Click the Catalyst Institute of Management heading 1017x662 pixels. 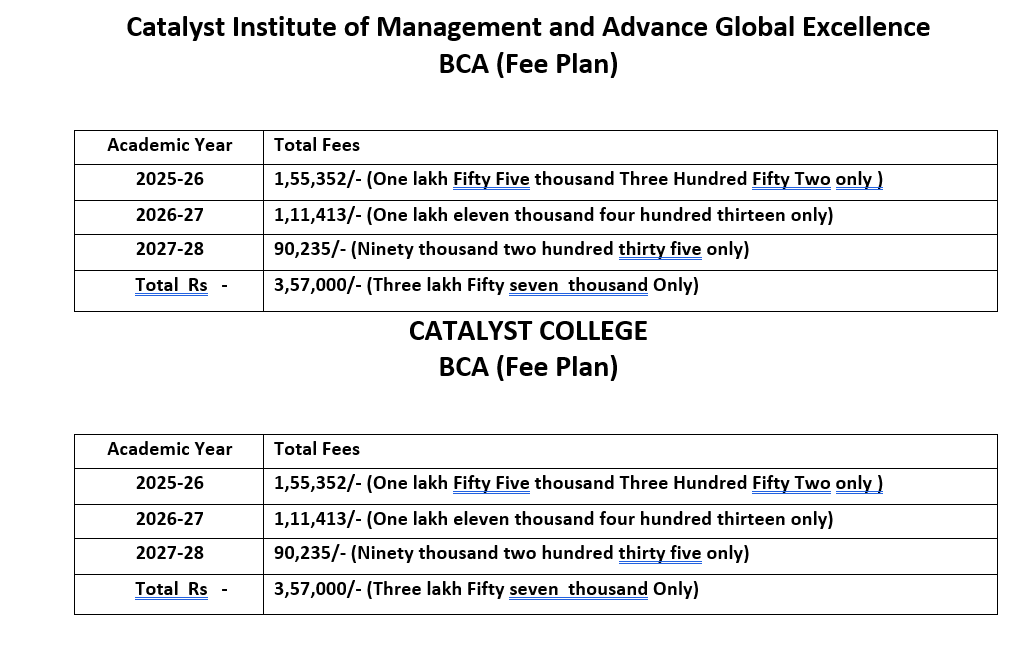pos(528,27)
